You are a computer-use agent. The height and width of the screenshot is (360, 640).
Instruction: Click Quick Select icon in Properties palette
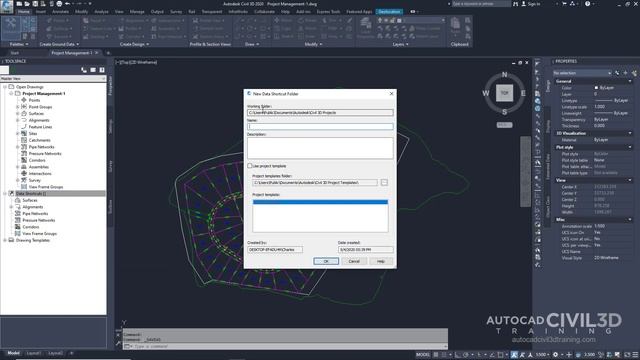coord(634,73)
